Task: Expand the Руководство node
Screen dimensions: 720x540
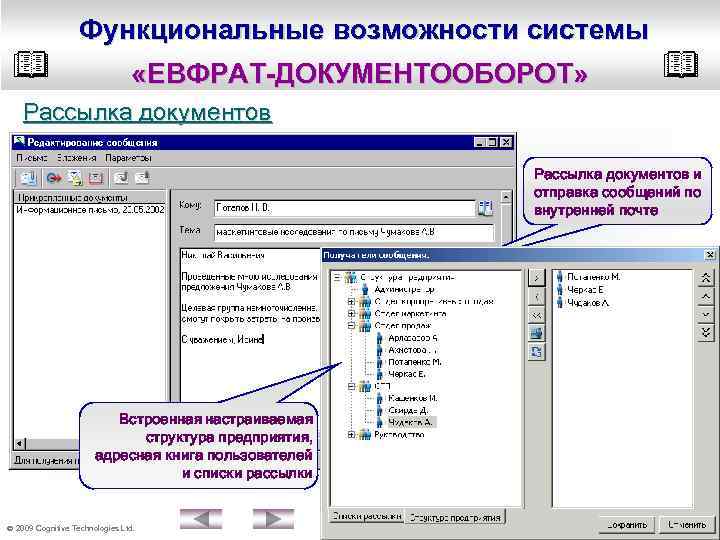Action: click(x=351, y=434)
